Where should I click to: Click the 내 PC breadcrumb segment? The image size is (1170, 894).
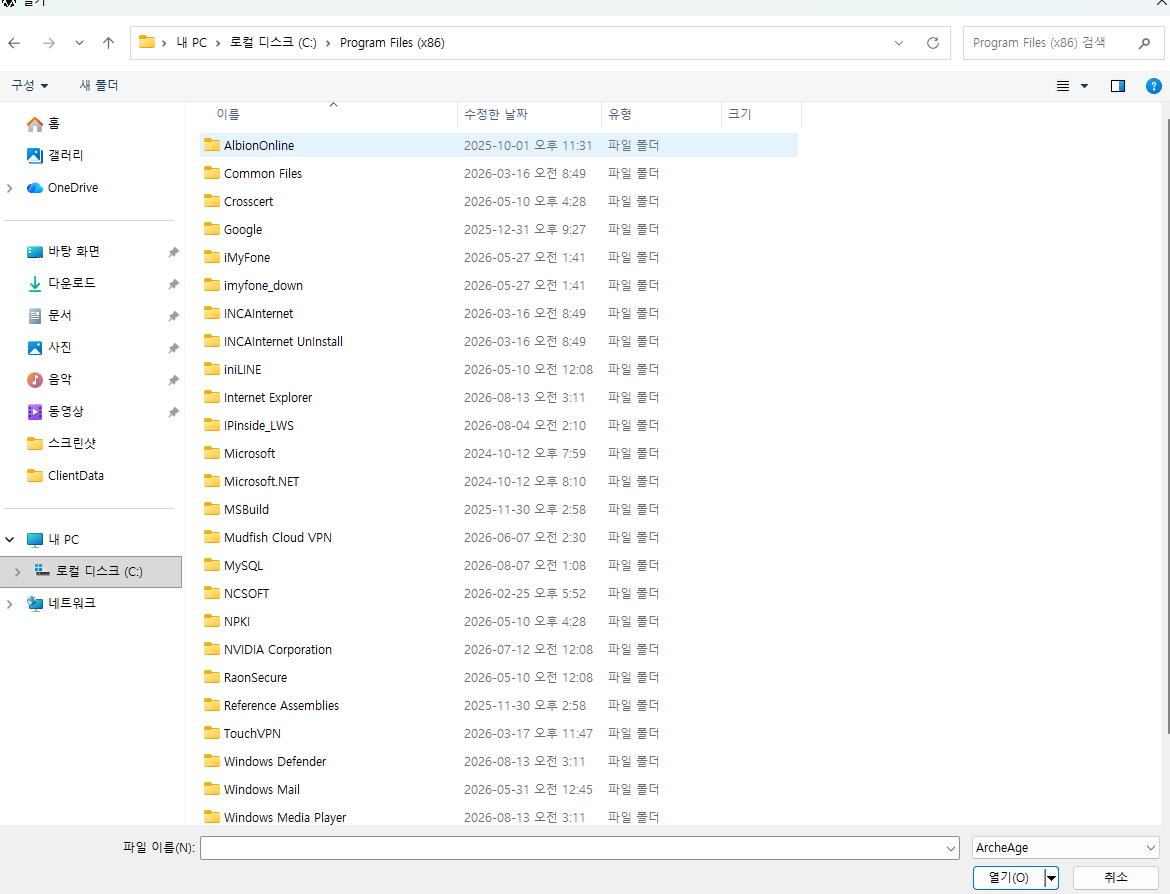click(x=192, y=43)
